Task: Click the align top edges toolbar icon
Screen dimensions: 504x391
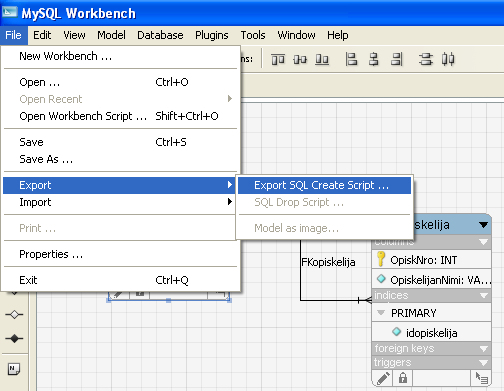Action: (278, 60)
